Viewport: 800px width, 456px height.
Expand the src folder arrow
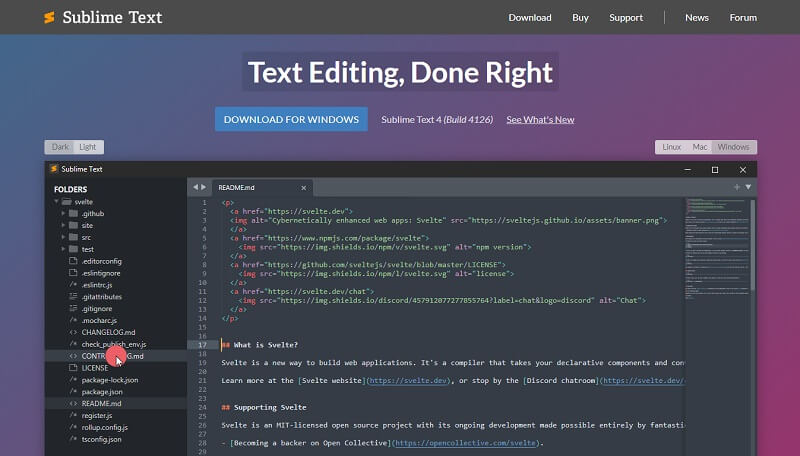(63, 237)
